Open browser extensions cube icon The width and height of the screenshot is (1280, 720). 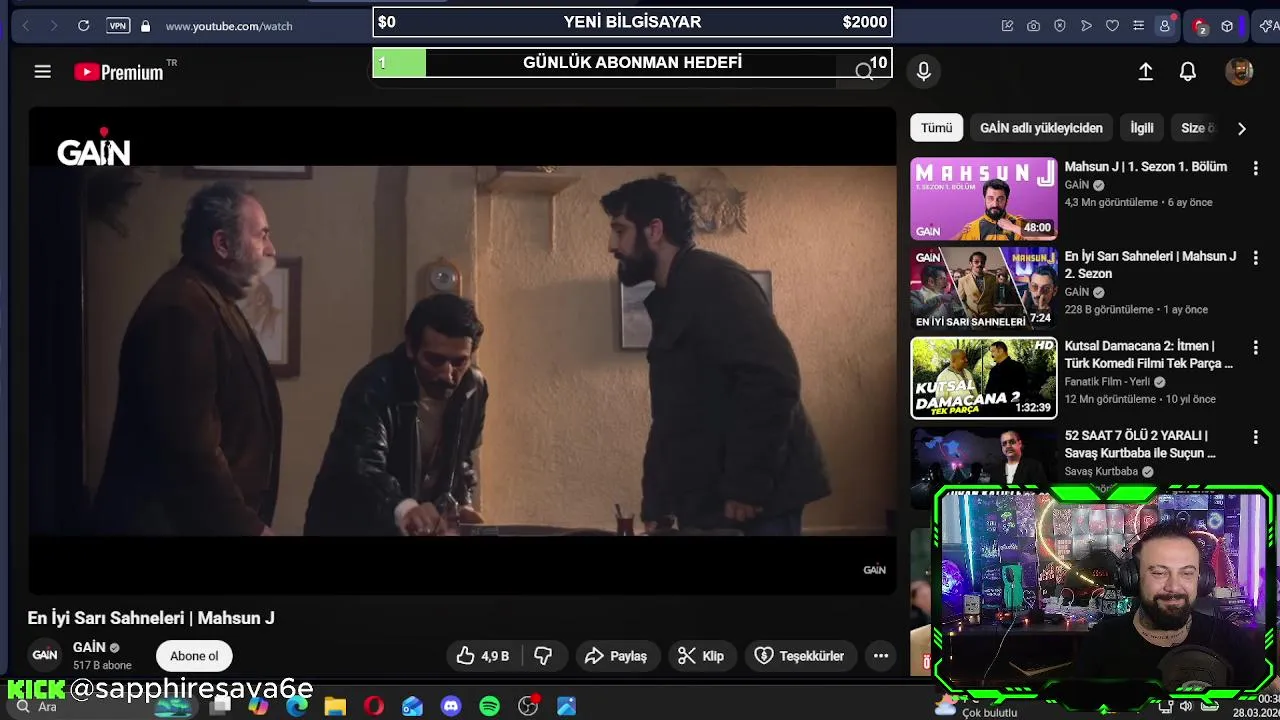tap(1227, 26)
